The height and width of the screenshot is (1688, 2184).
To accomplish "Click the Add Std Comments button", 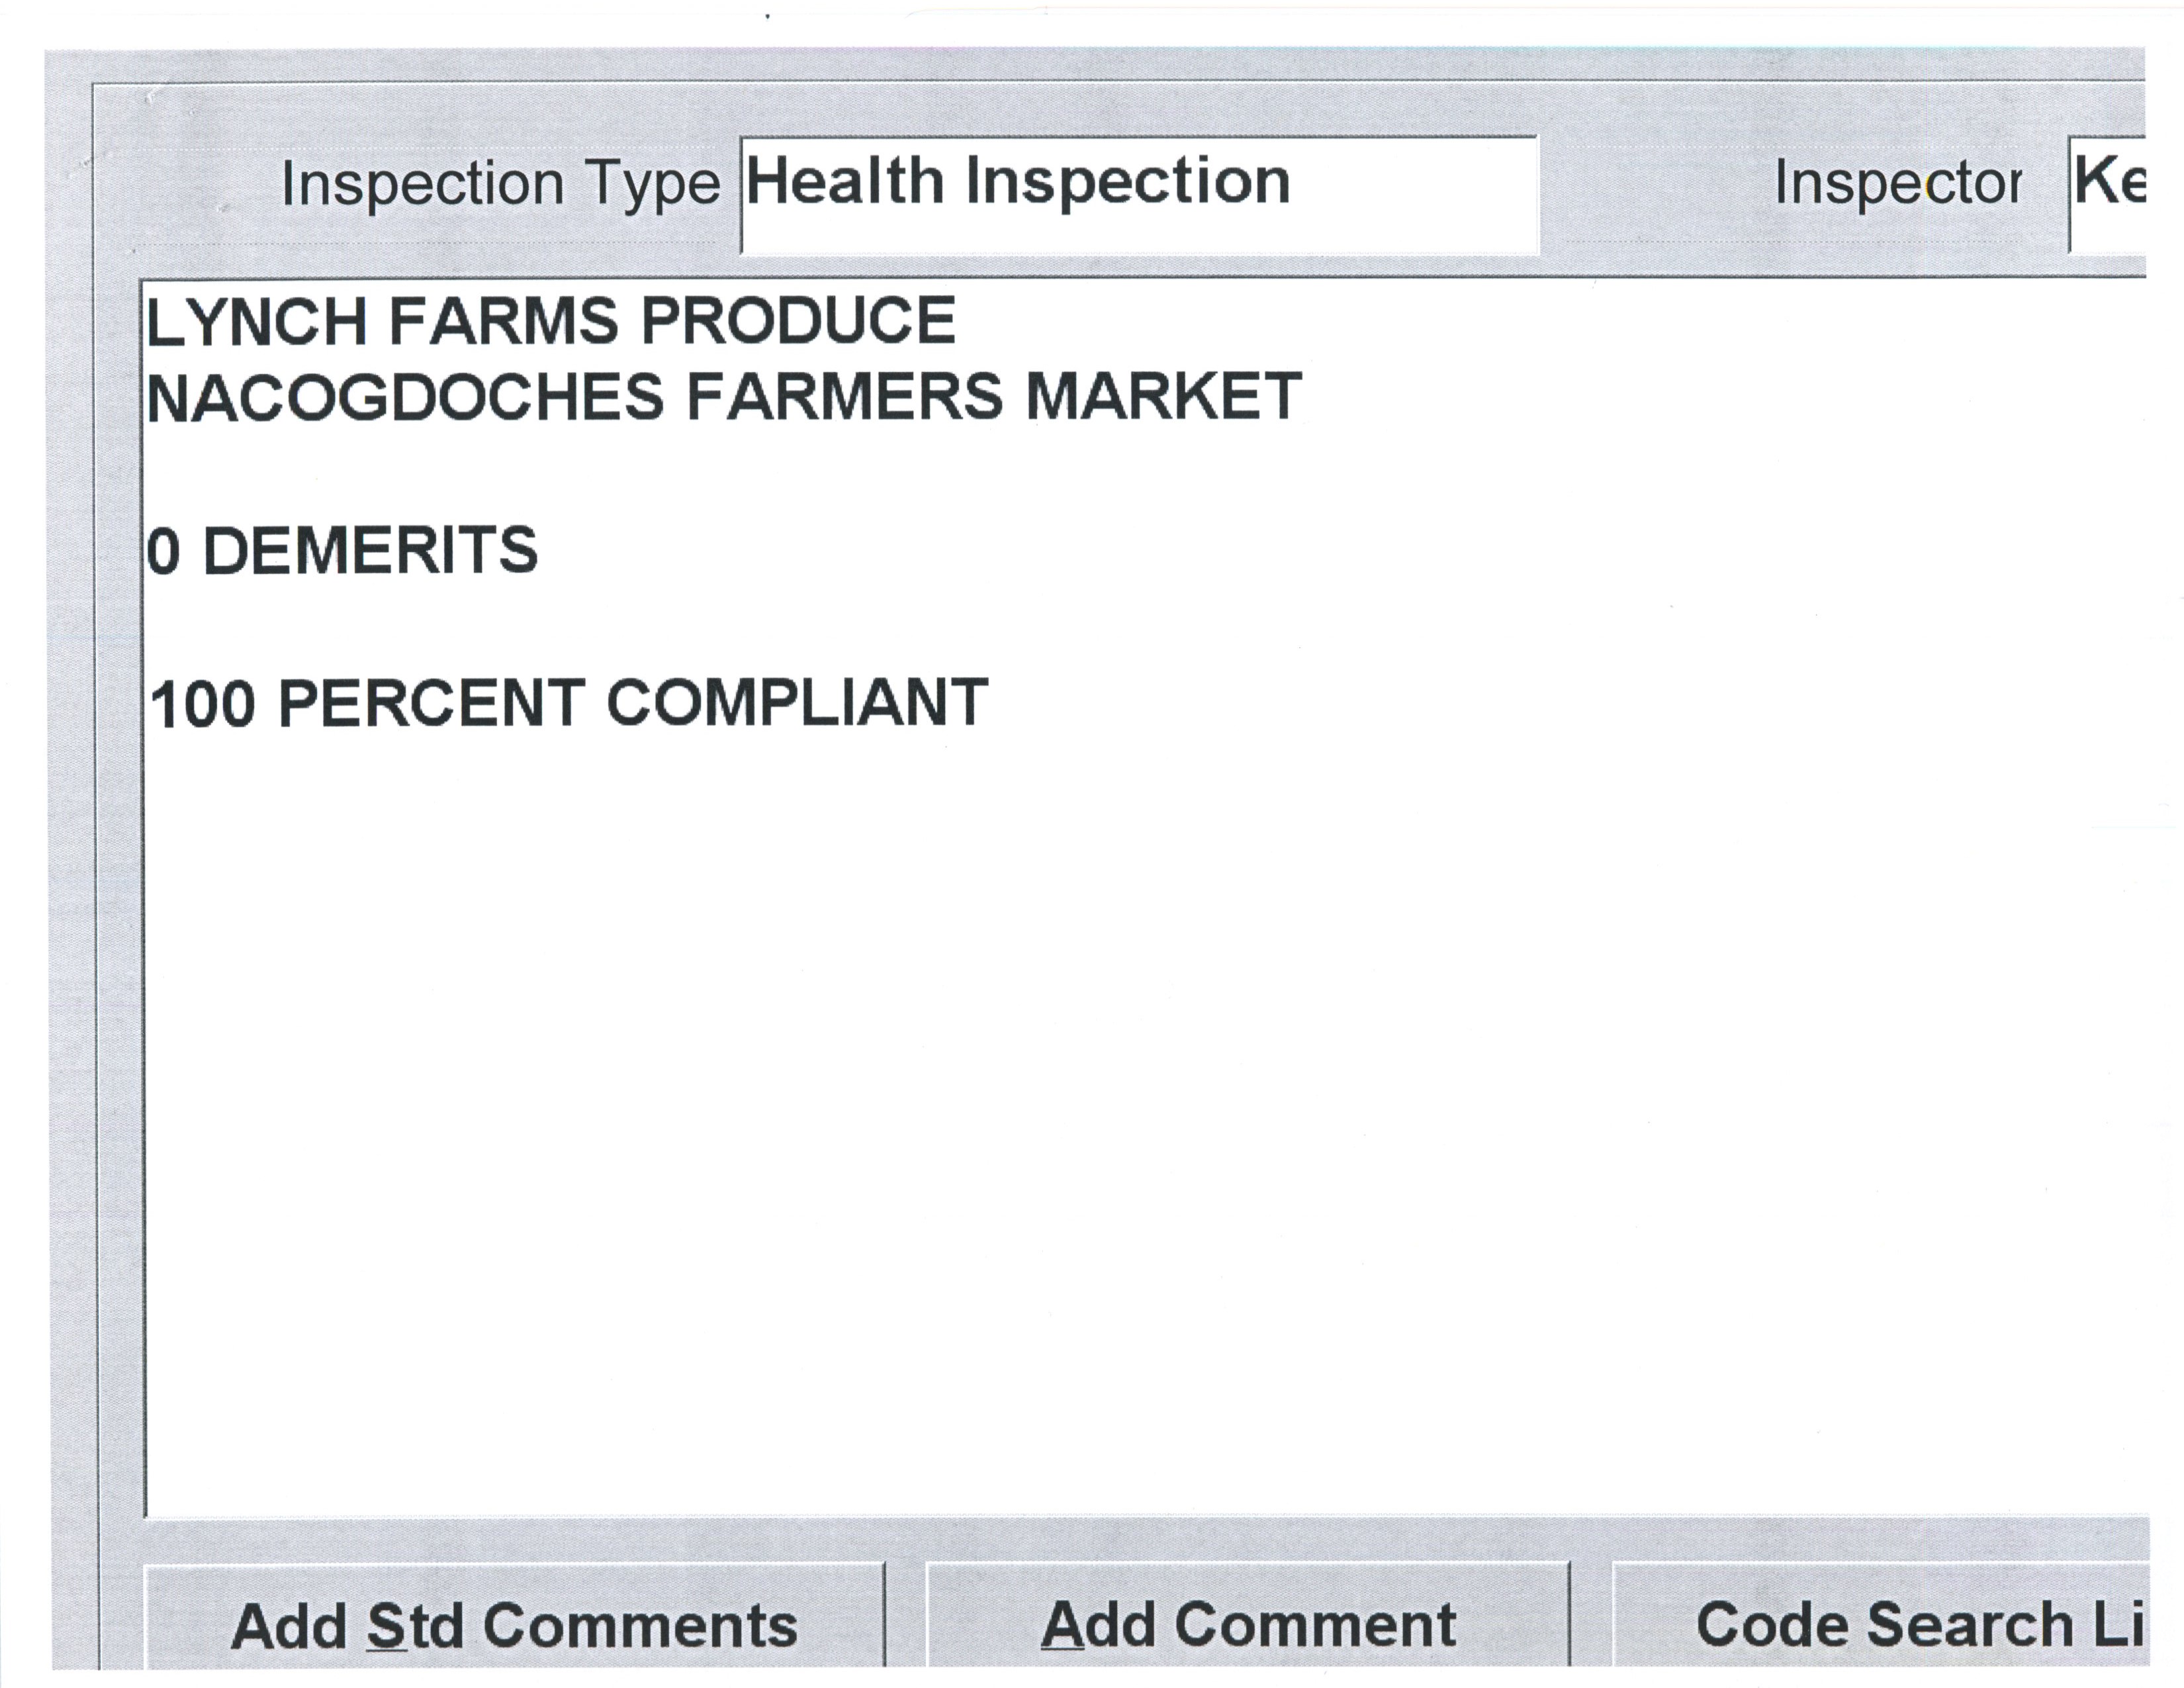I will pos(514,1625).
